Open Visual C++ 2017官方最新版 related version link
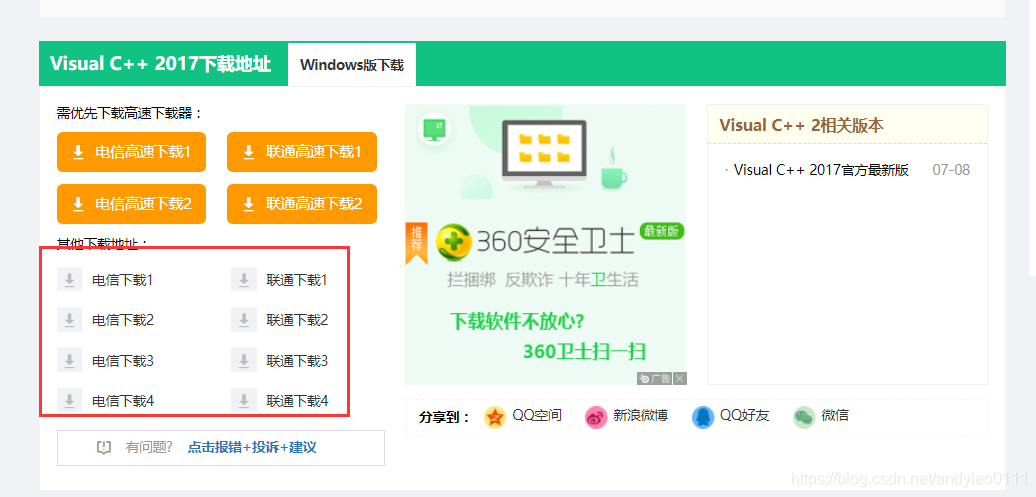 pos(821,170)
